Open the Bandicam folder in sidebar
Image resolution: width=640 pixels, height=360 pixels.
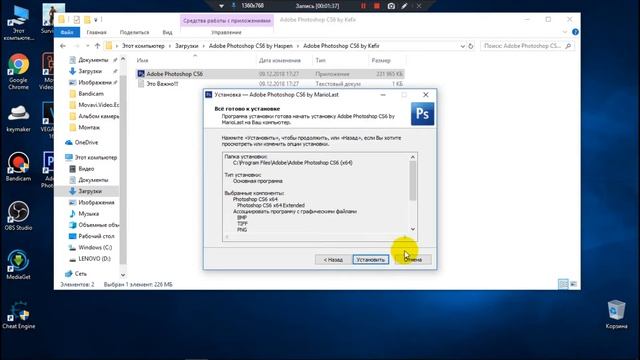coord(91,94)
